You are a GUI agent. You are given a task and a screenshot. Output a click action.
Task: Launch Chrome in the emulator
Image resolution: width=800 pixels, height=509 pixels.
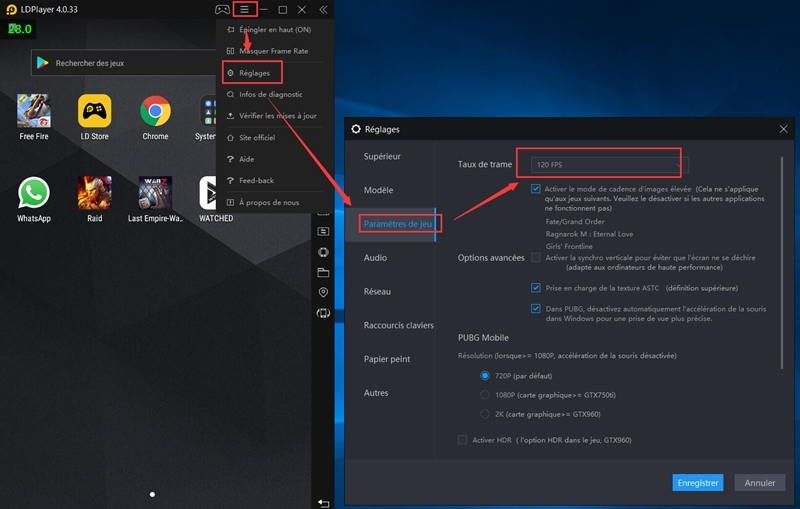coord(155,117)
